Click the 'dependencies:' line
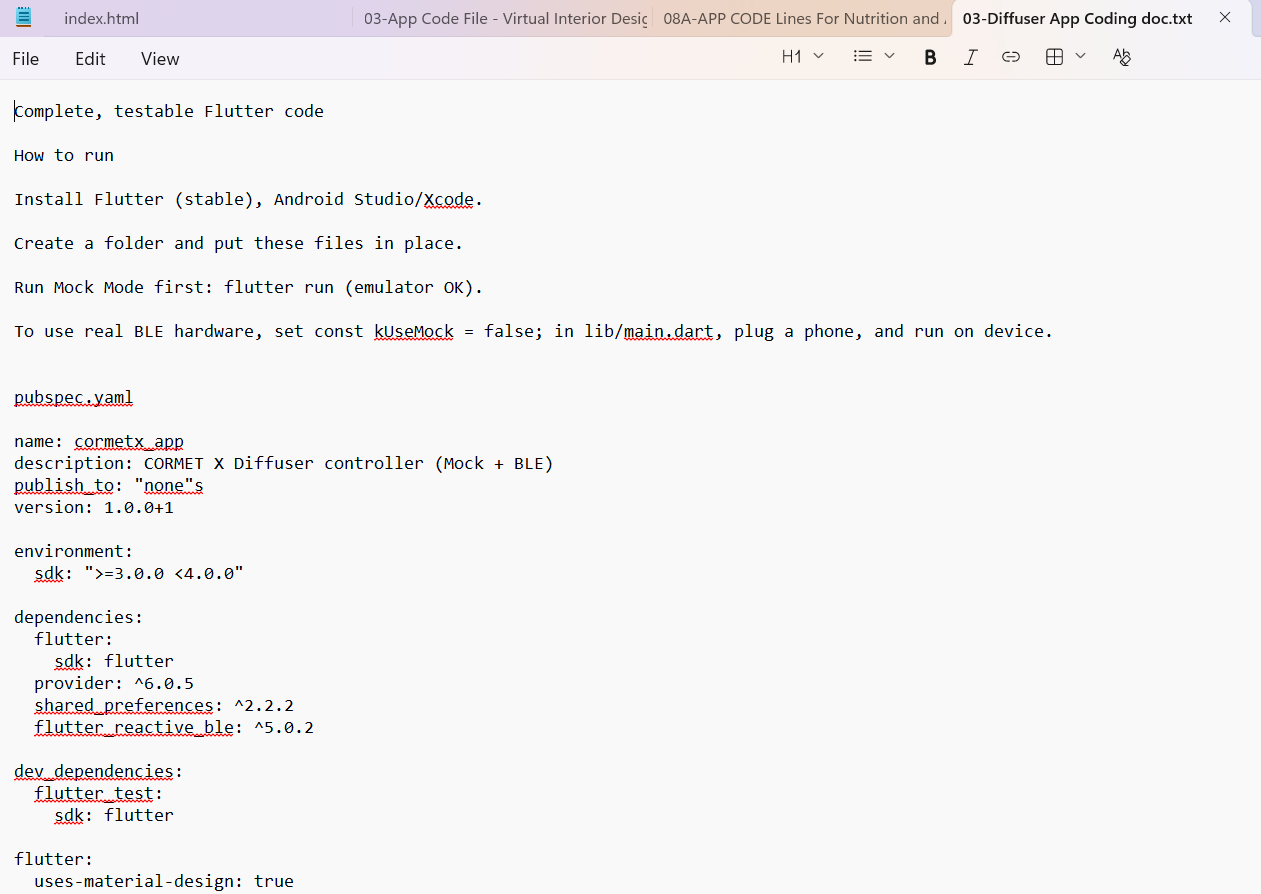This screenshot has height=894, width=1261. tap(79, 617)
